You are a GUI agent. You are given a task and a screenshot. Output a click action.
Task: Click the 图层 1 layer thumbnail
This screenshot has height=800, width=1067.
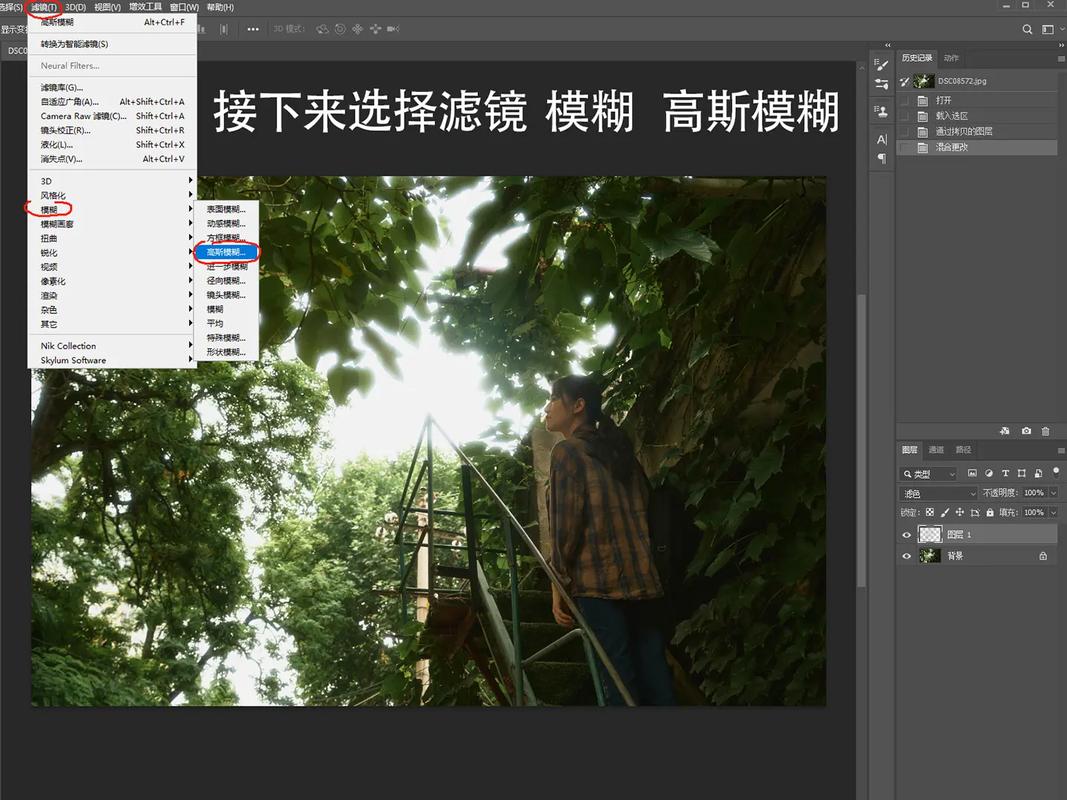click(930, 533)
